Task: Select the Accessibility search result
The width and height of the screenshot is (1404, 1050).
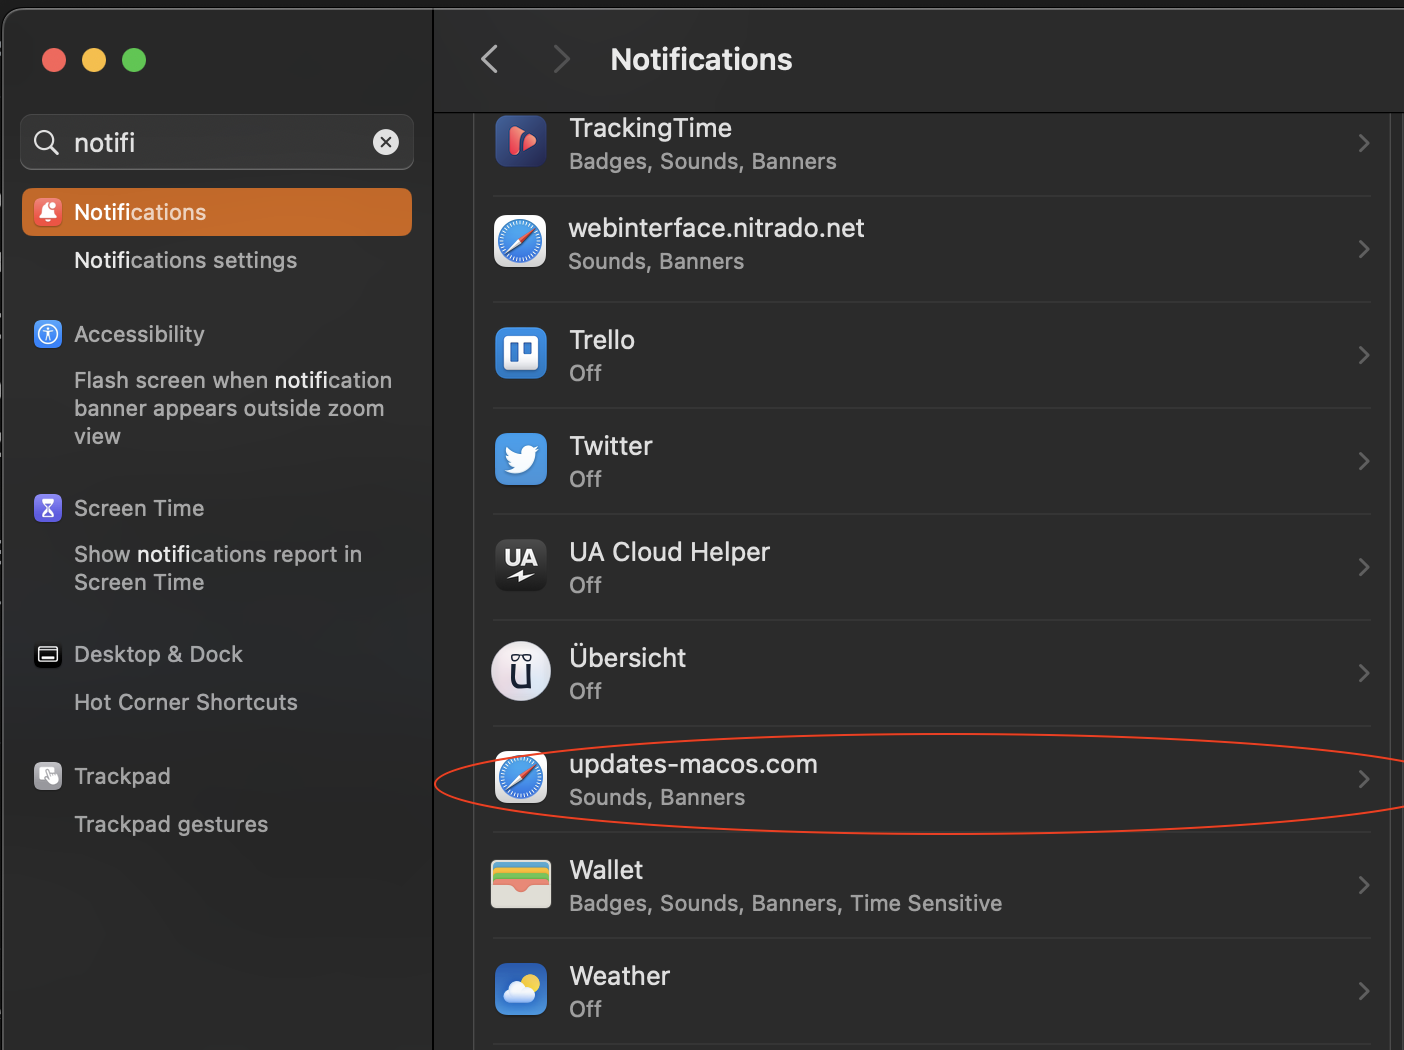Action: 139,334
